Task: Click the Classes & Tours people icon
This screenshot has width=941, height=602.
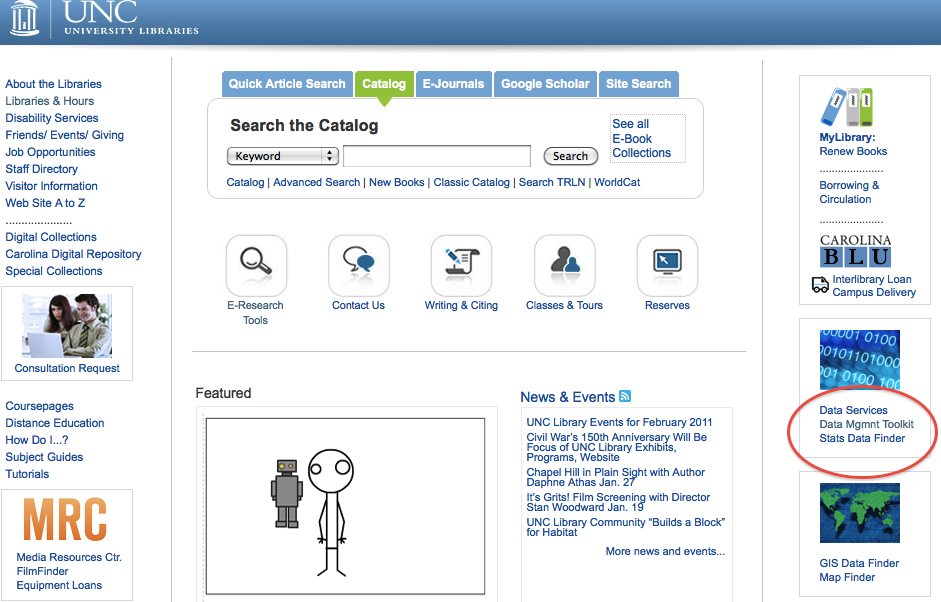Action: (565, 265)
